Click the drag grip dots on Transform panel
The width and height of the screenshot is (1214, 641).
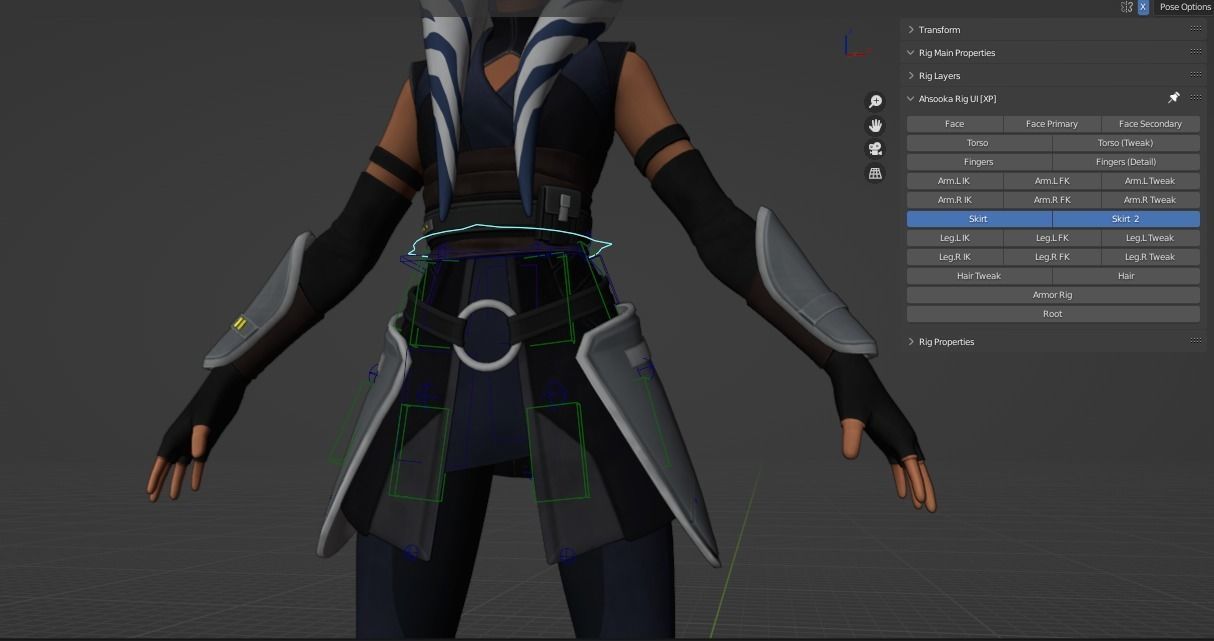(1196, 30)
